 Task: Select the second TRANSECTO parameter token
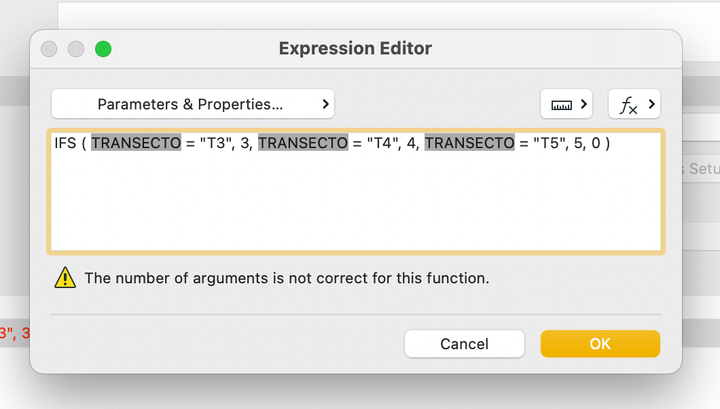coord(303,144)
